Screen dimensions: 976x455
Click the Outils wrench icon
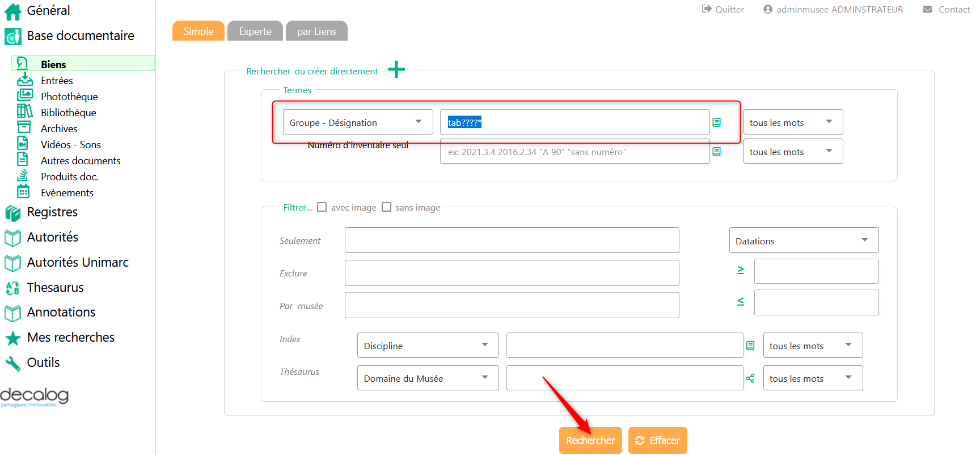[x=13, y=363]
